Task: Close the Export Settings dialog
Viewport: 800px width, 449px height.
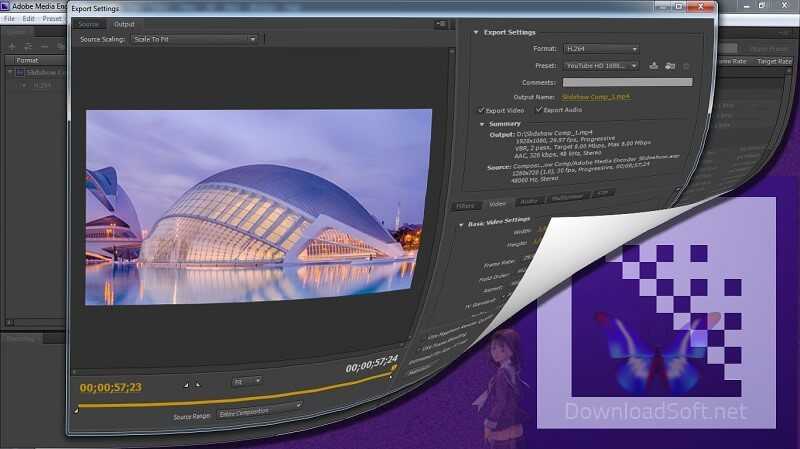Action: pyautogui.click(x=701, y=7)
